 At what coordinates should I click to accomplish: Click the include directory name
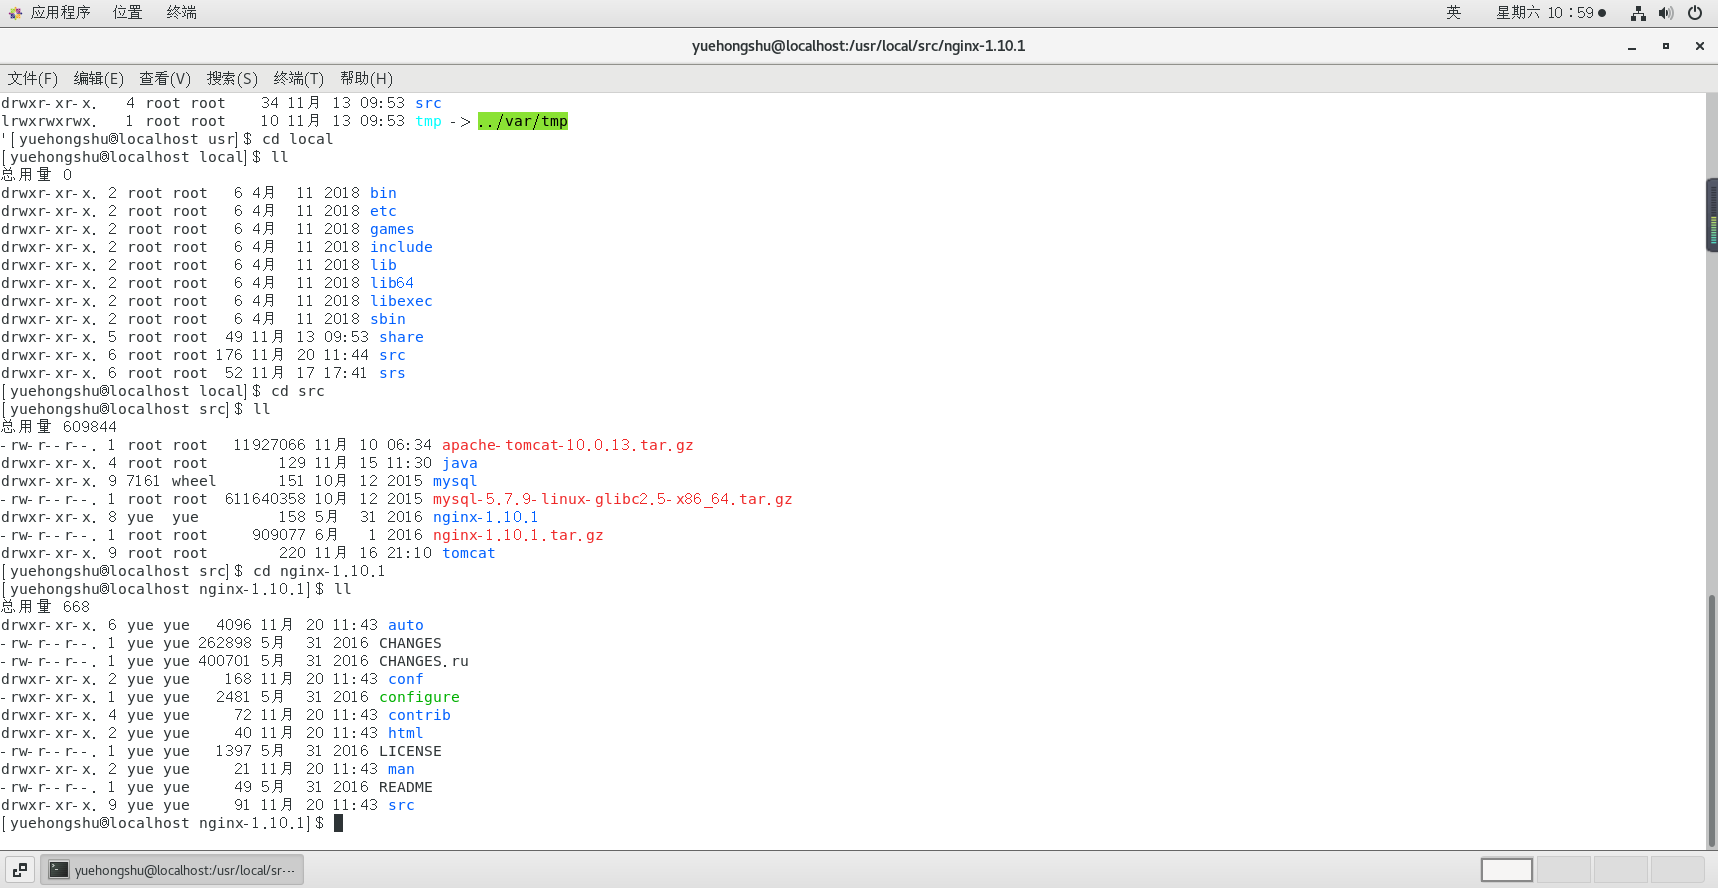(401, 247)
